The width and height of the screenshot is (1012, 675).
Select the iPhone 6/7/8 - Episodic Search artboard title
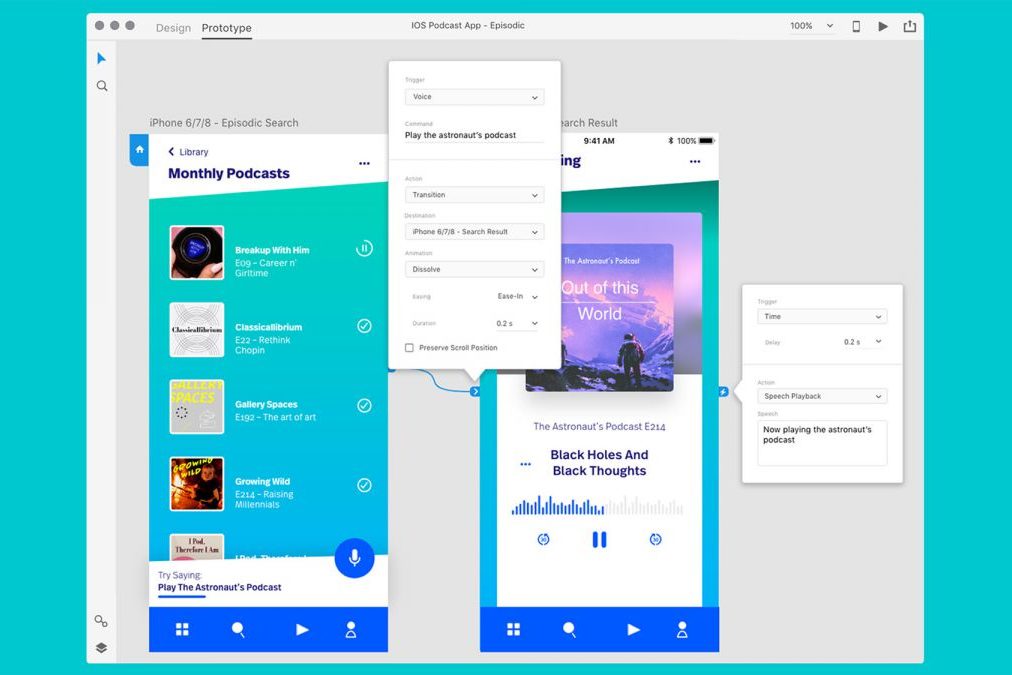[x=224, y=123]
